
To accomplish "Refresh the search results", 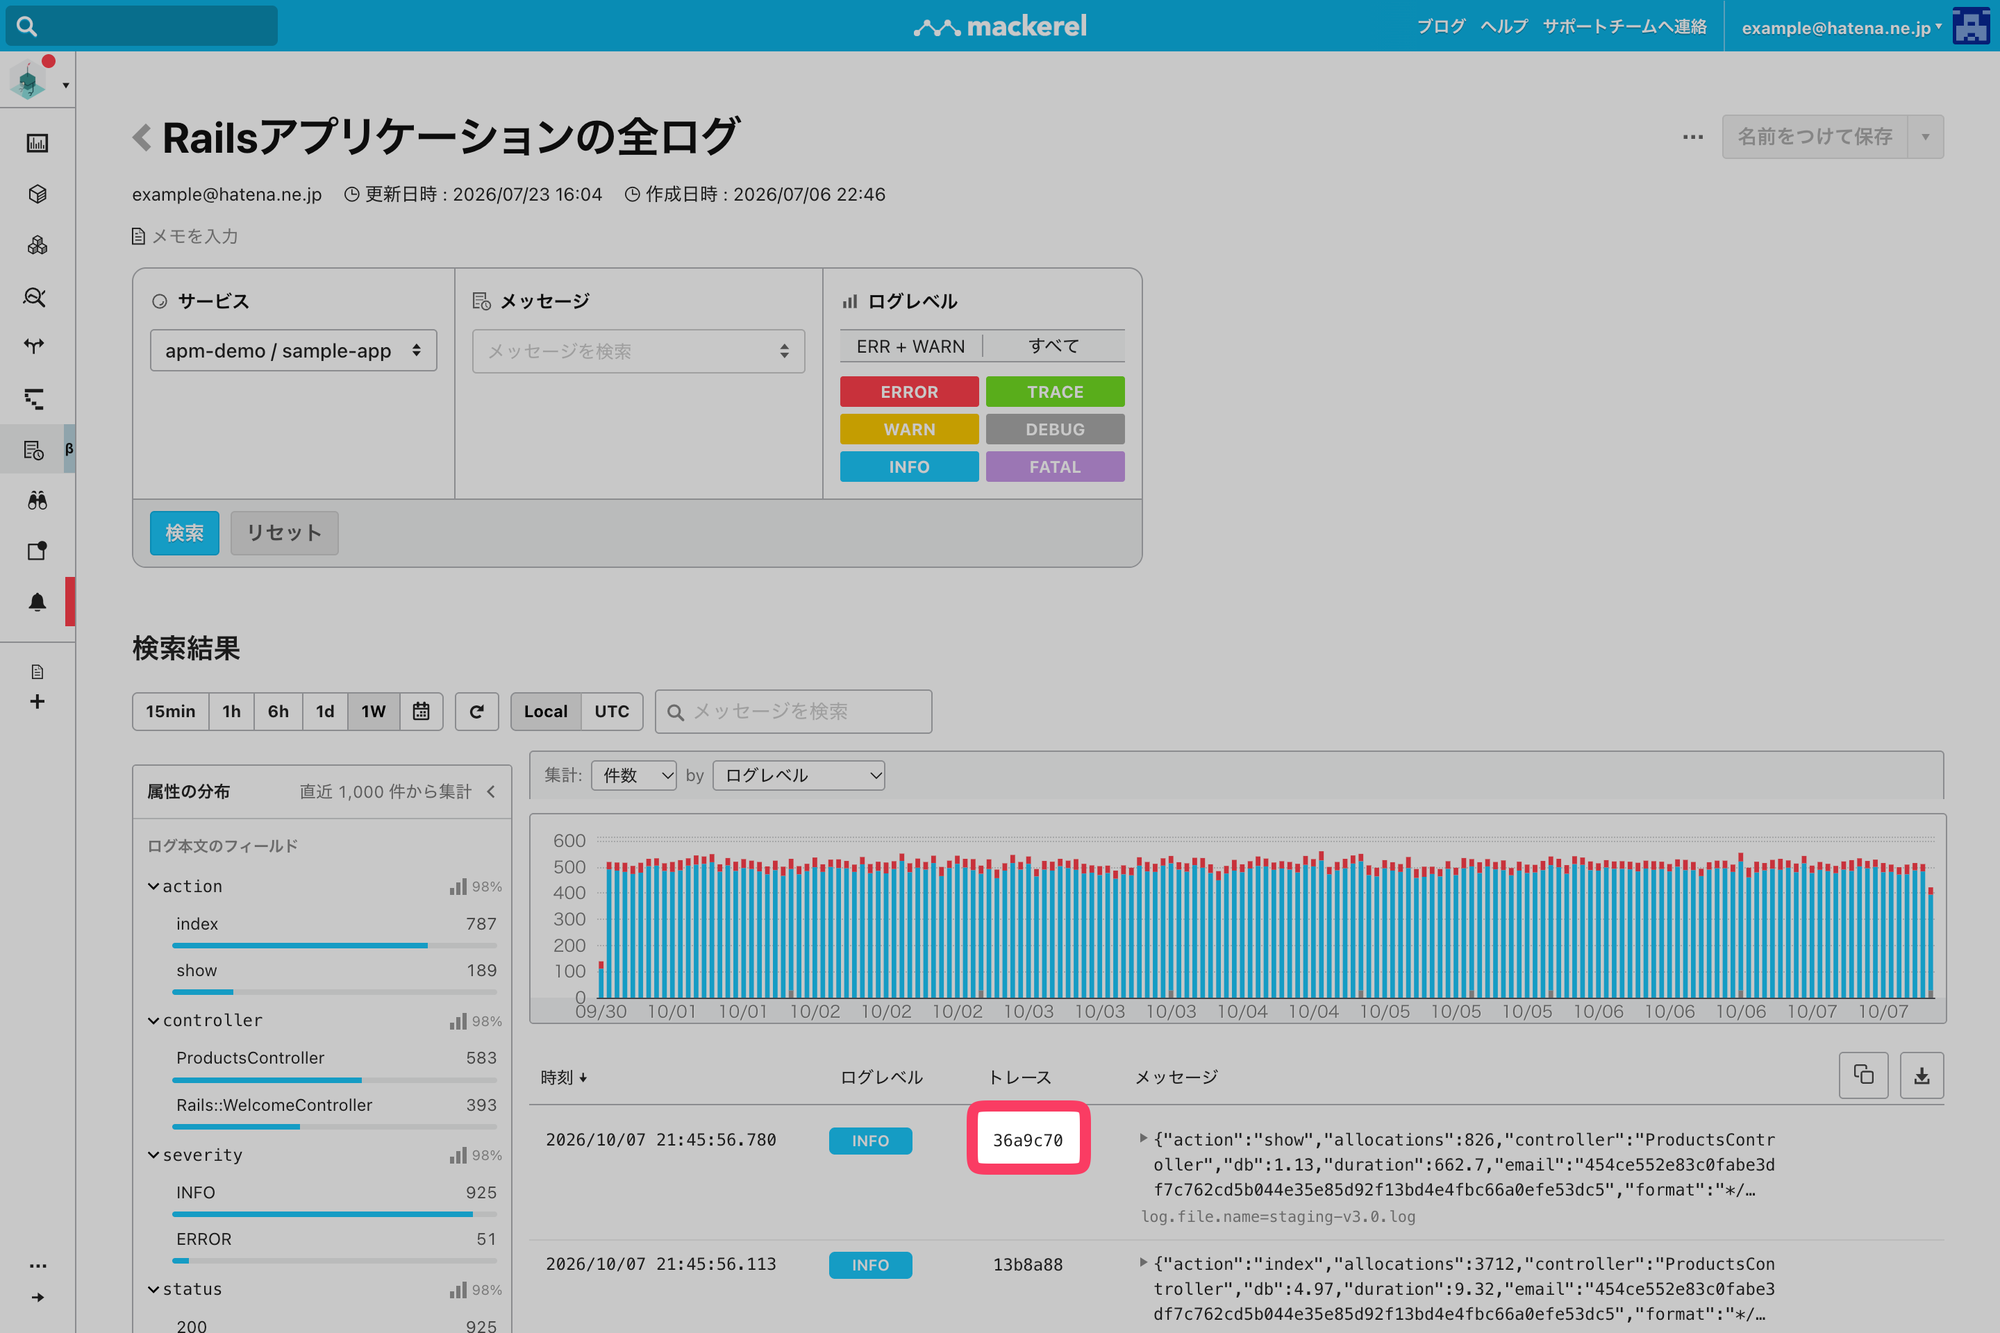I will [x=477, y=711].
